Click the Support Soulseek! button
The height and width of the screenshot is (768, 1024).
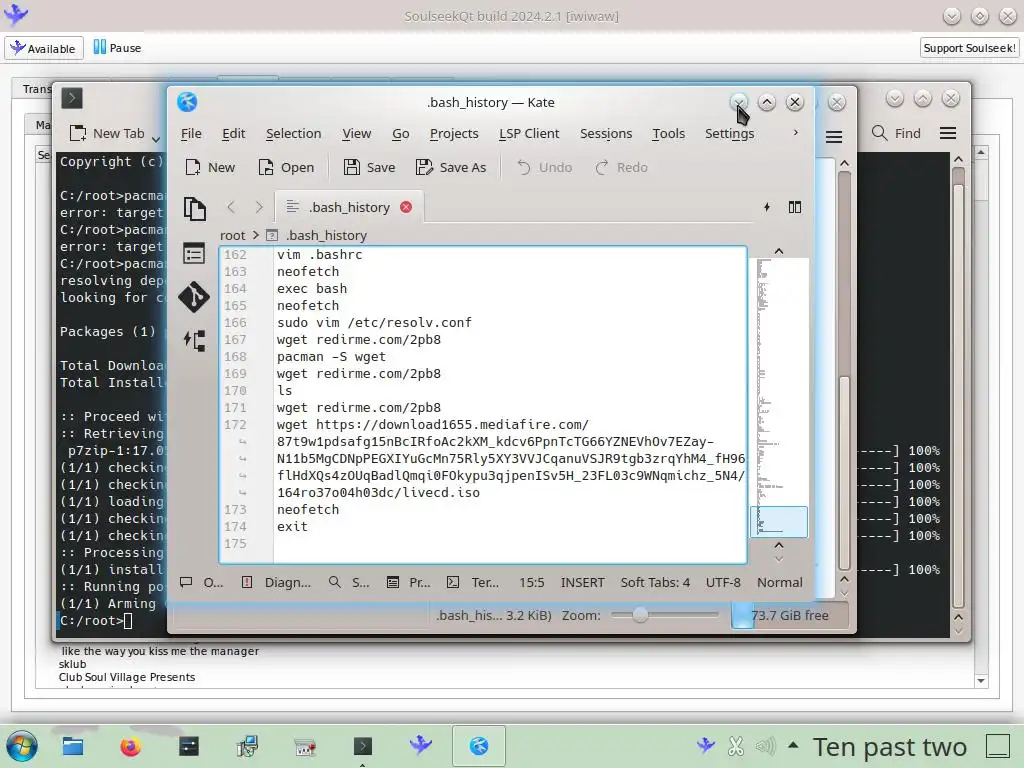pos(969,48)
